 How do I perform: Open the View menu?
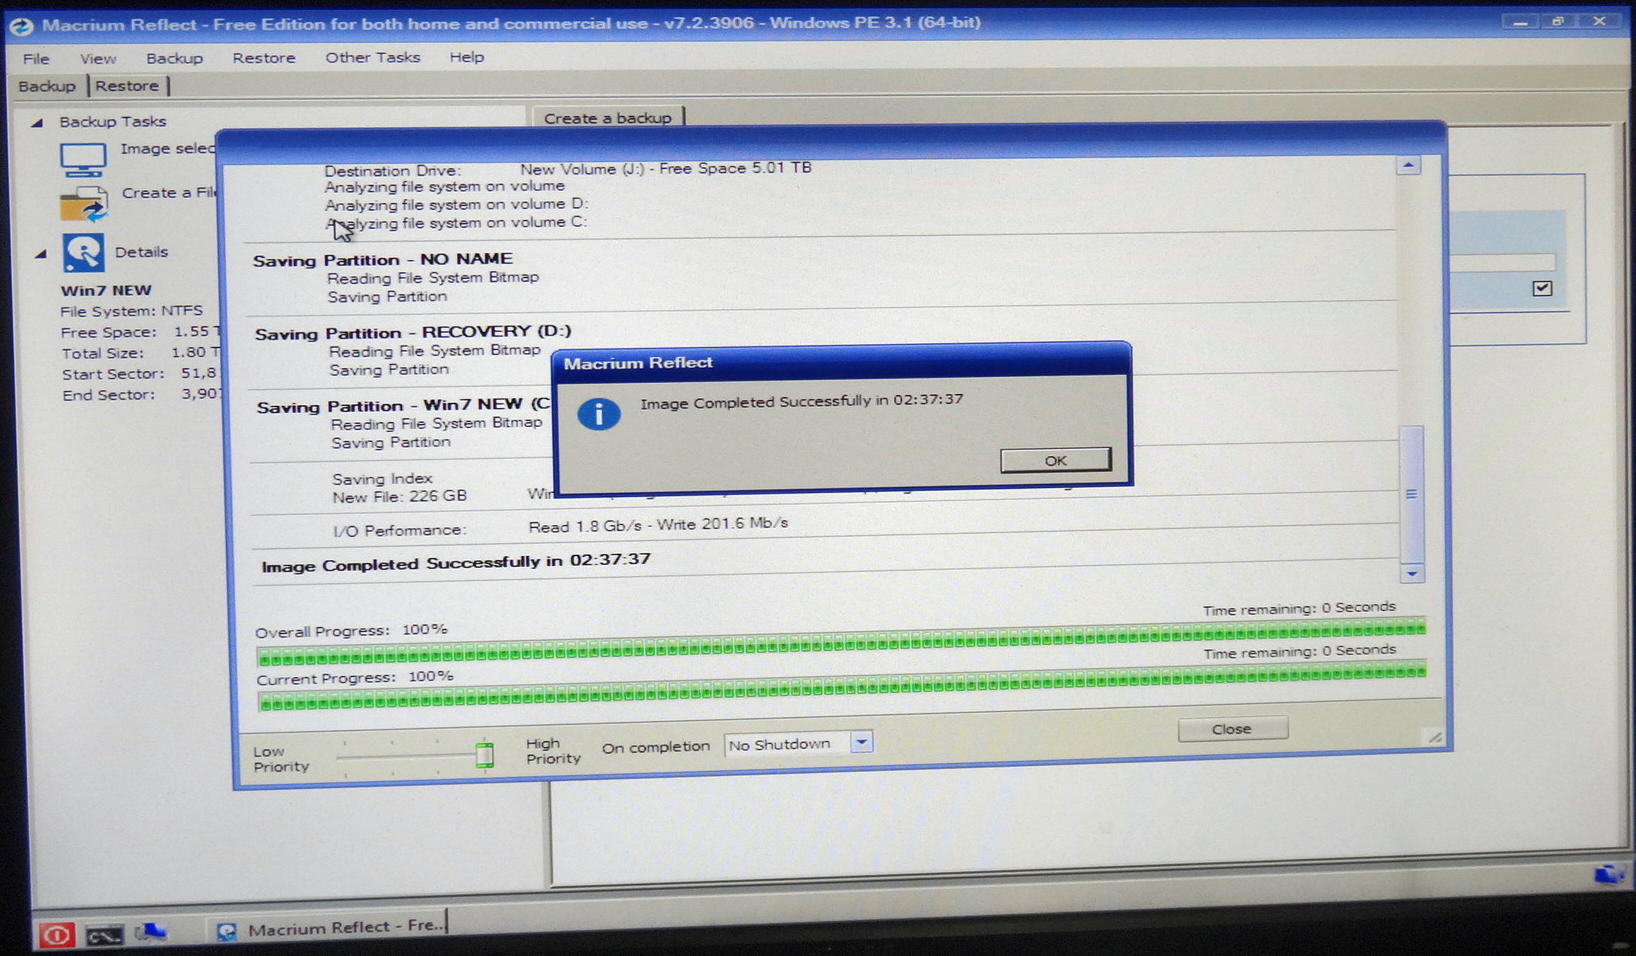point(98,58)
